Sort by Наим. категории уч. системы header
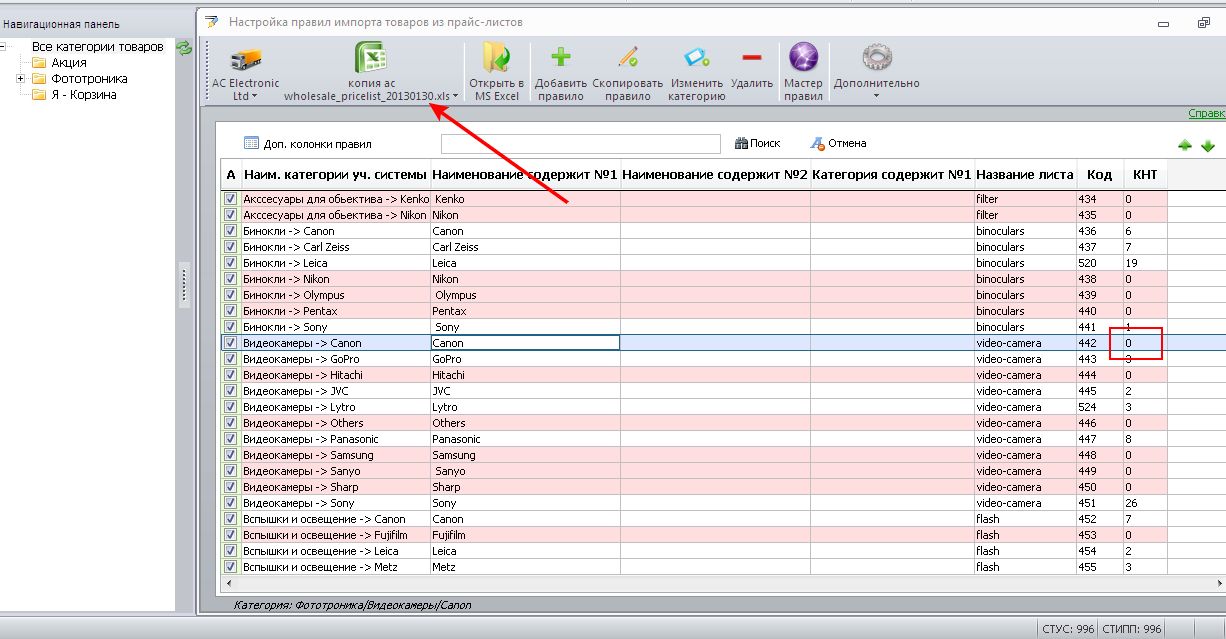Screen dimensions: 1226x639 click(x=336, y=175)
